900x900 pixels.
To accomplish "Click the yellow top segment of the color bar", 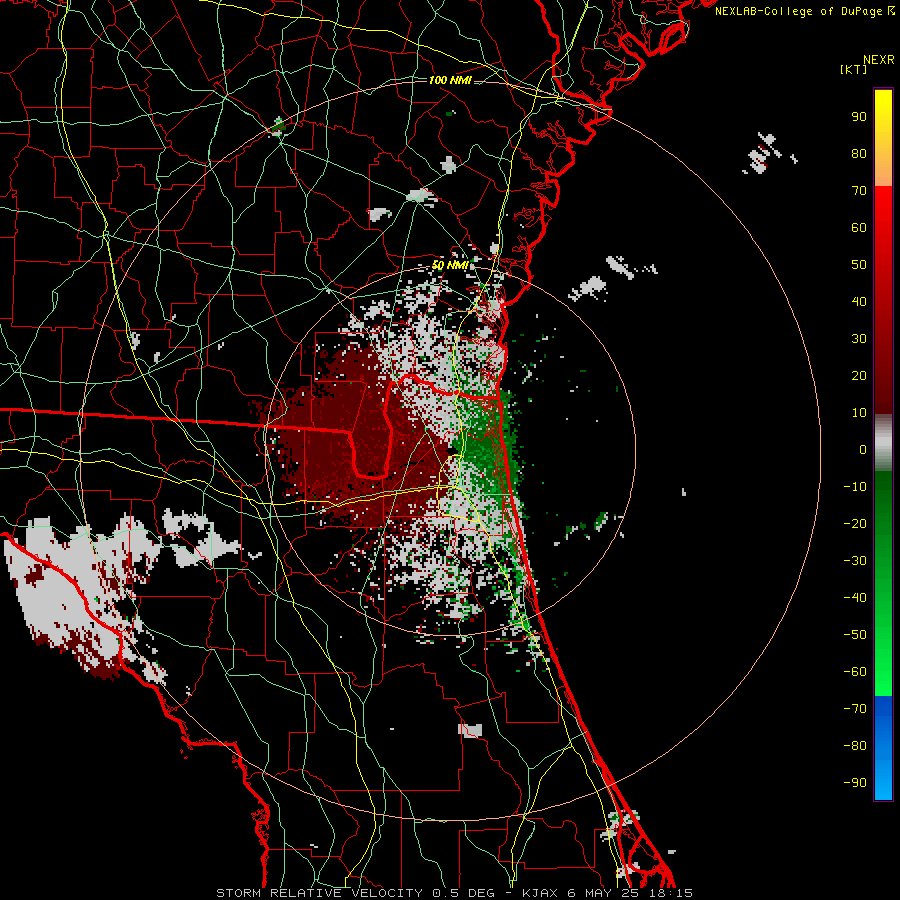I will [883, 138].
